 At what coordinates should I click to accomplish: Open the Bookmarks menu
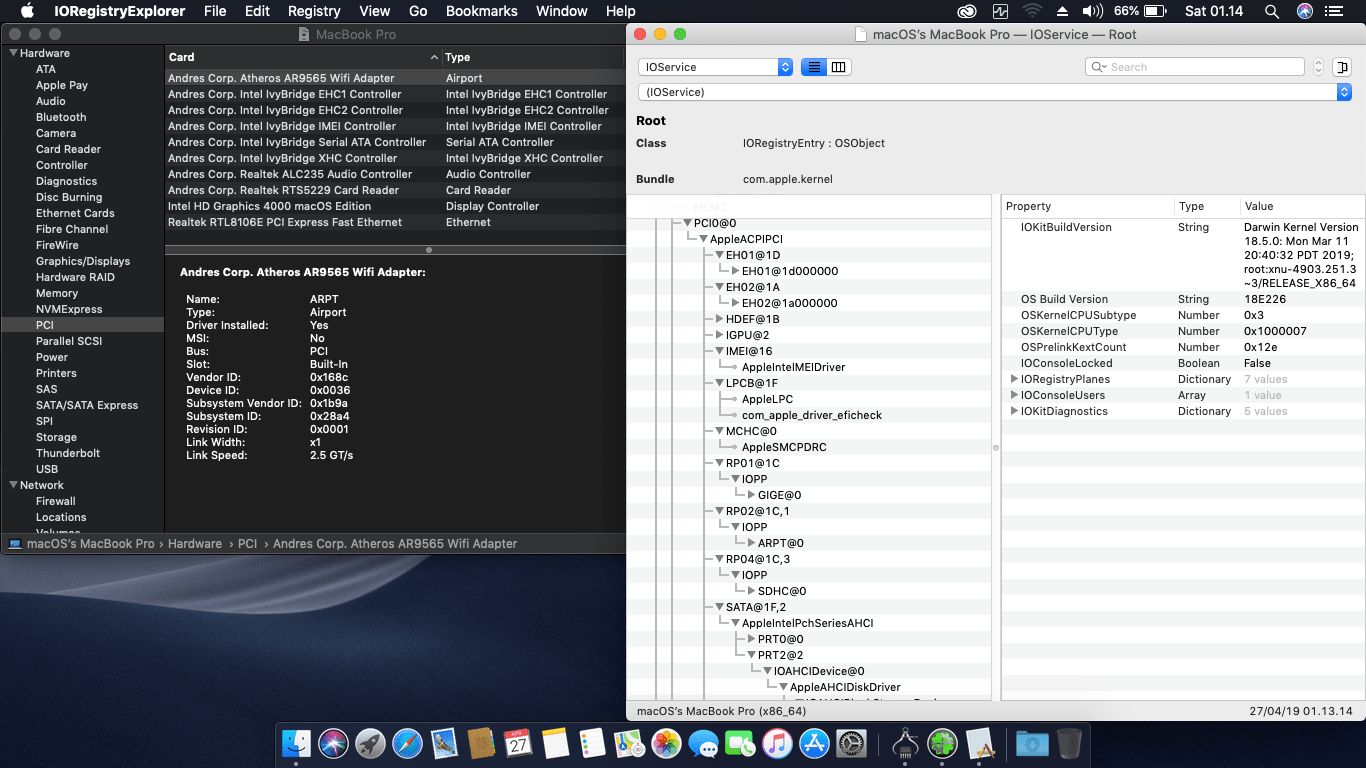tap(481, 11)
